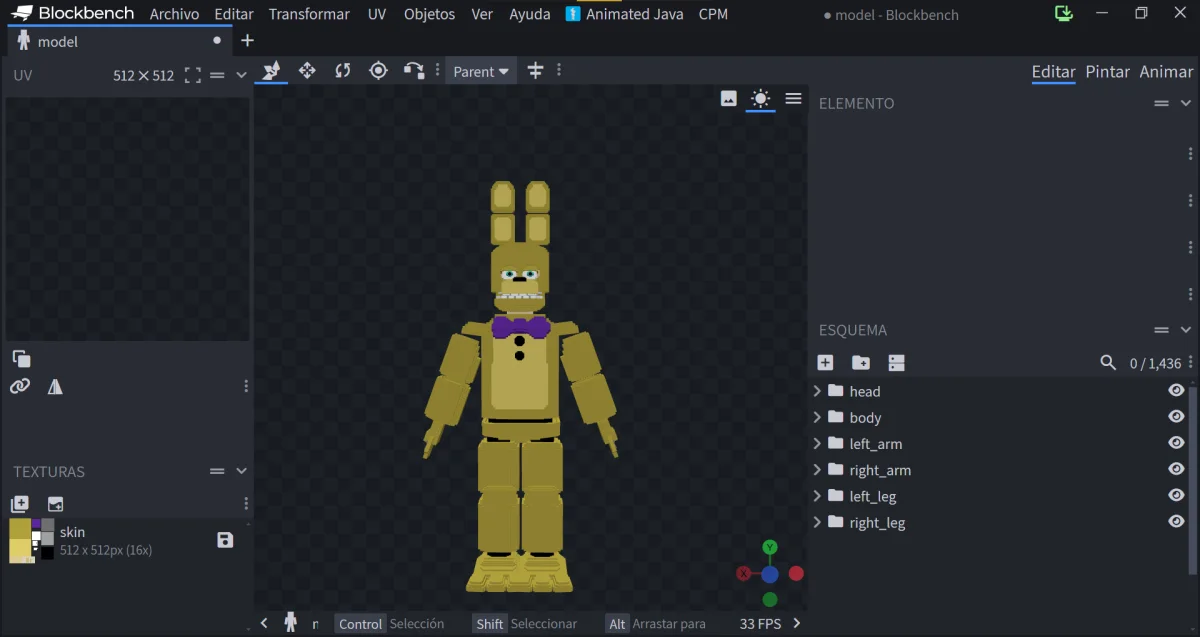Expand the right_leg group
Screen dimensions: 1200x637
pyautogui.click(x=817, y=521)
